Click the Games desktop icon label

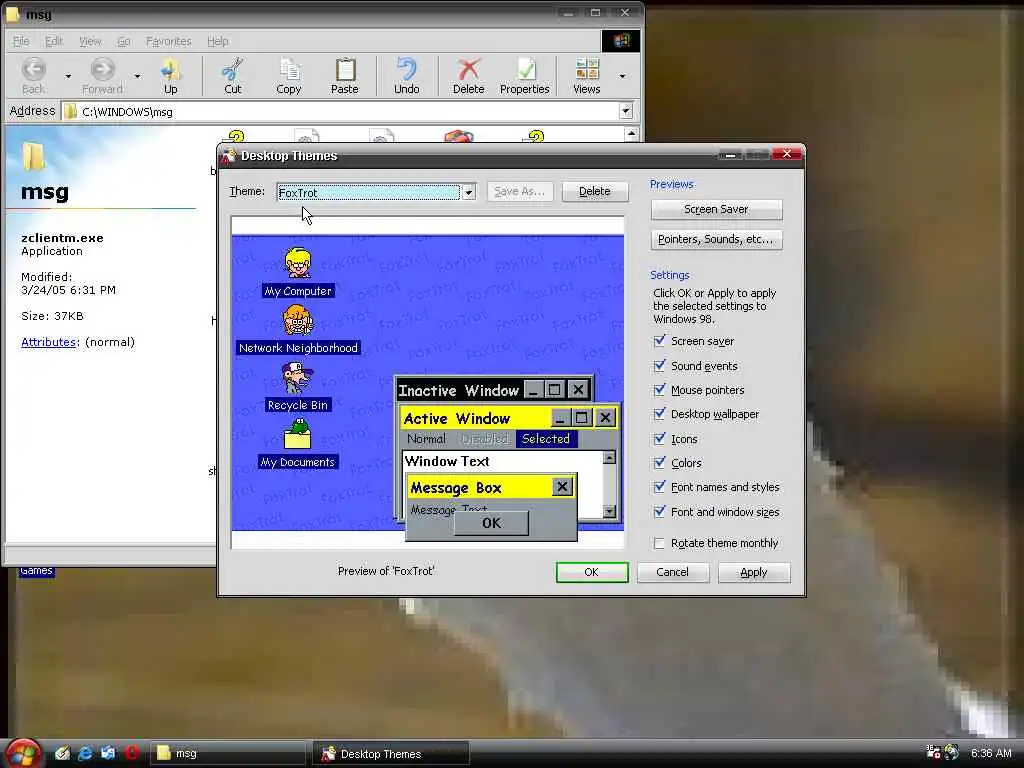(36, 571)
